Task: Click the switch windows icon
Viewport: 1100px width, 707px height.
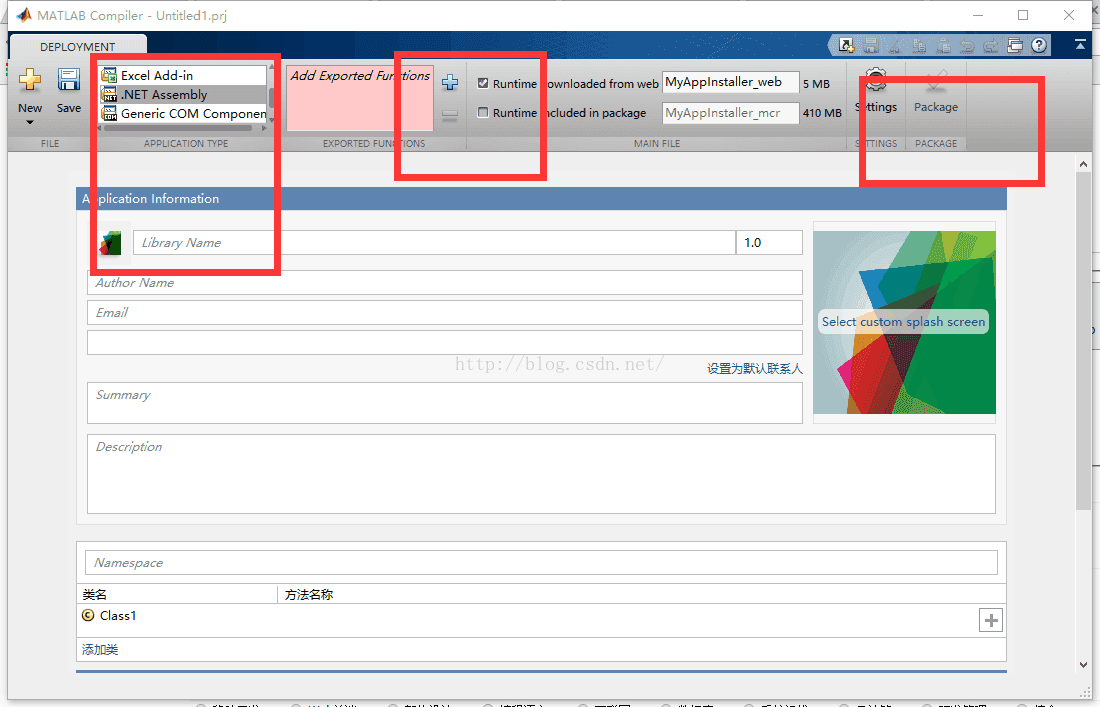Action: point(1015,46)
